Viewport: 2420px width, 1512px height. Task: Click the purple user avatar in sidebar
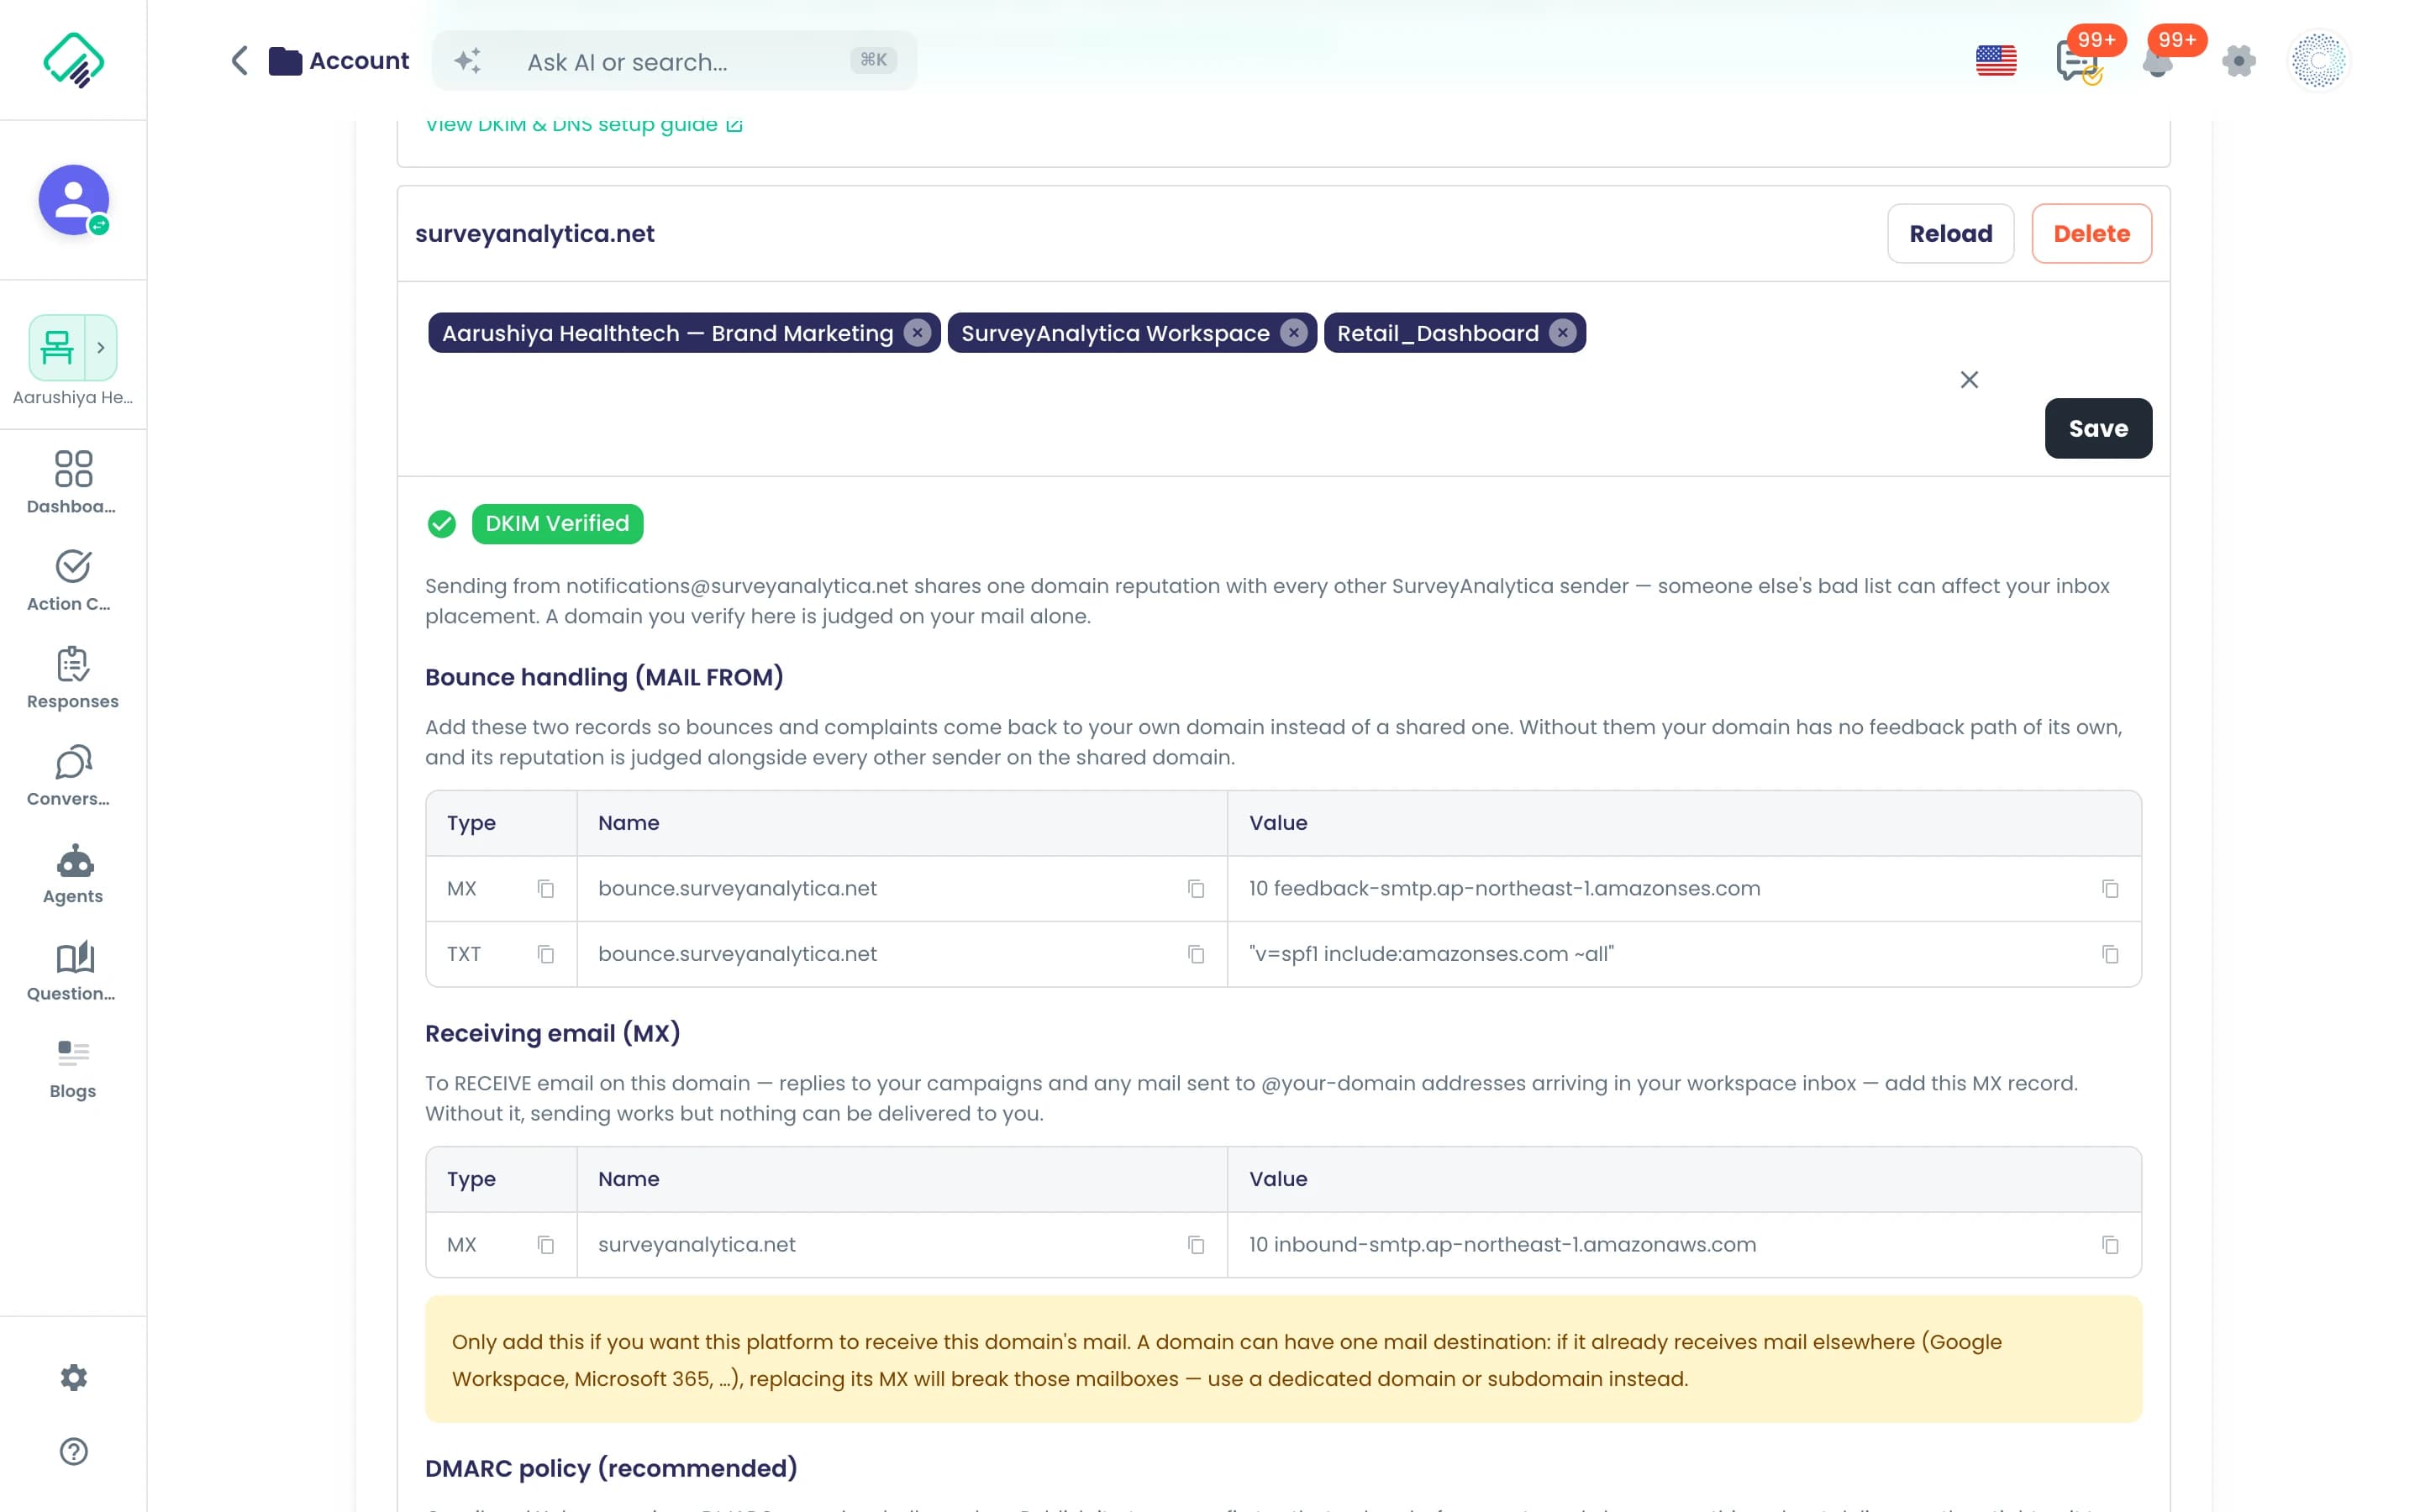(73, 200)
